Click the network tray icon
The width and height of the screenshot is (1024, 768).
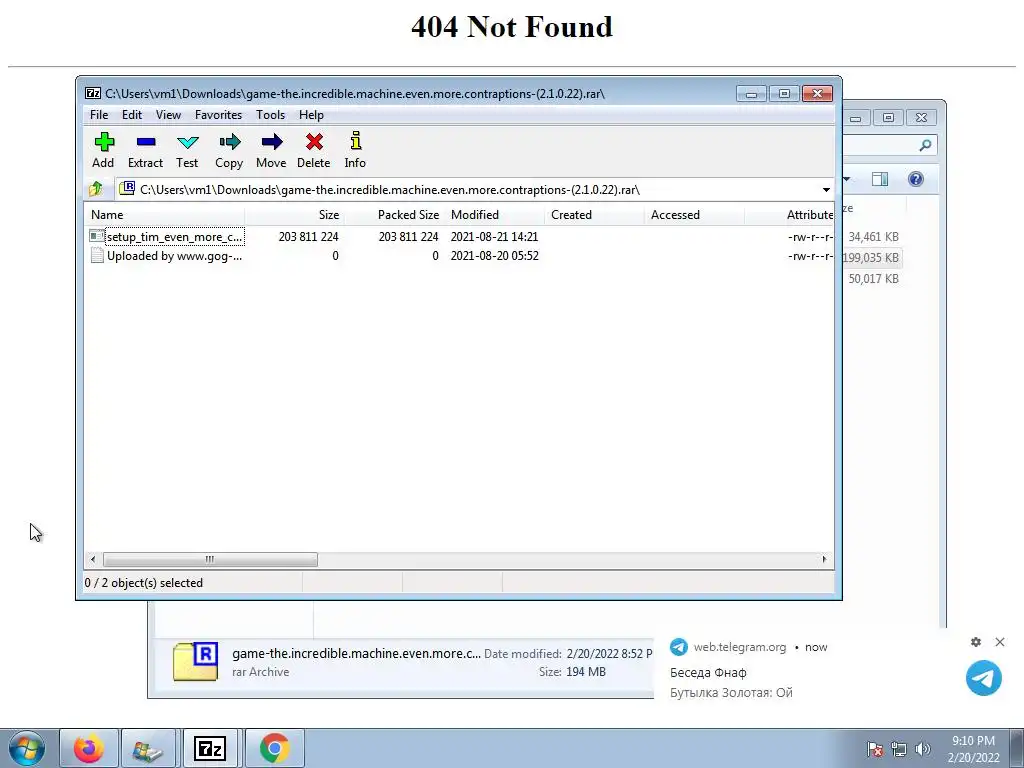point(899,749)
